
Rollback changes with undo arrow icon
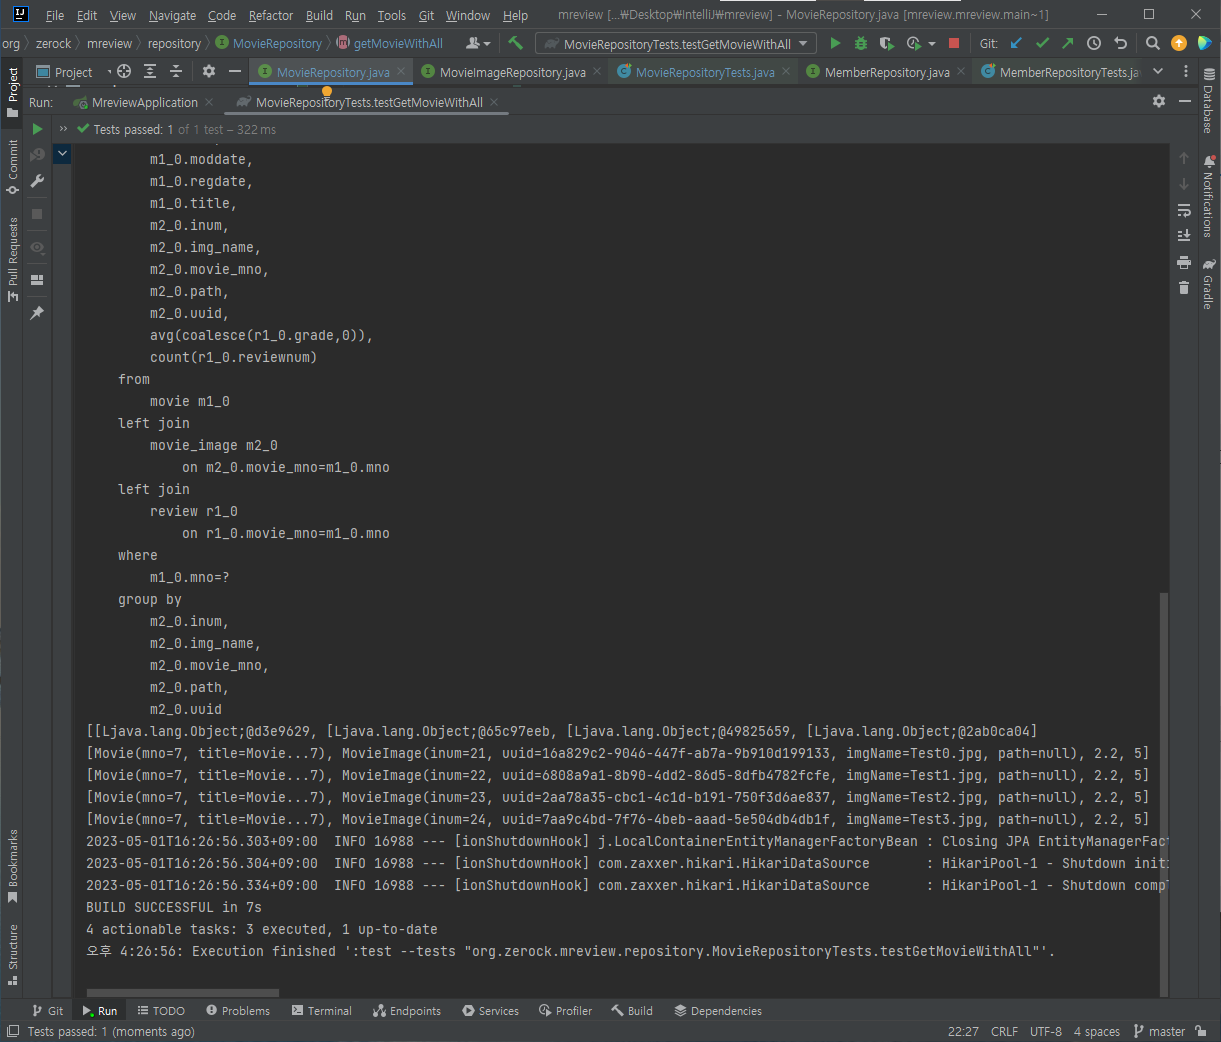pos(1120,43)
